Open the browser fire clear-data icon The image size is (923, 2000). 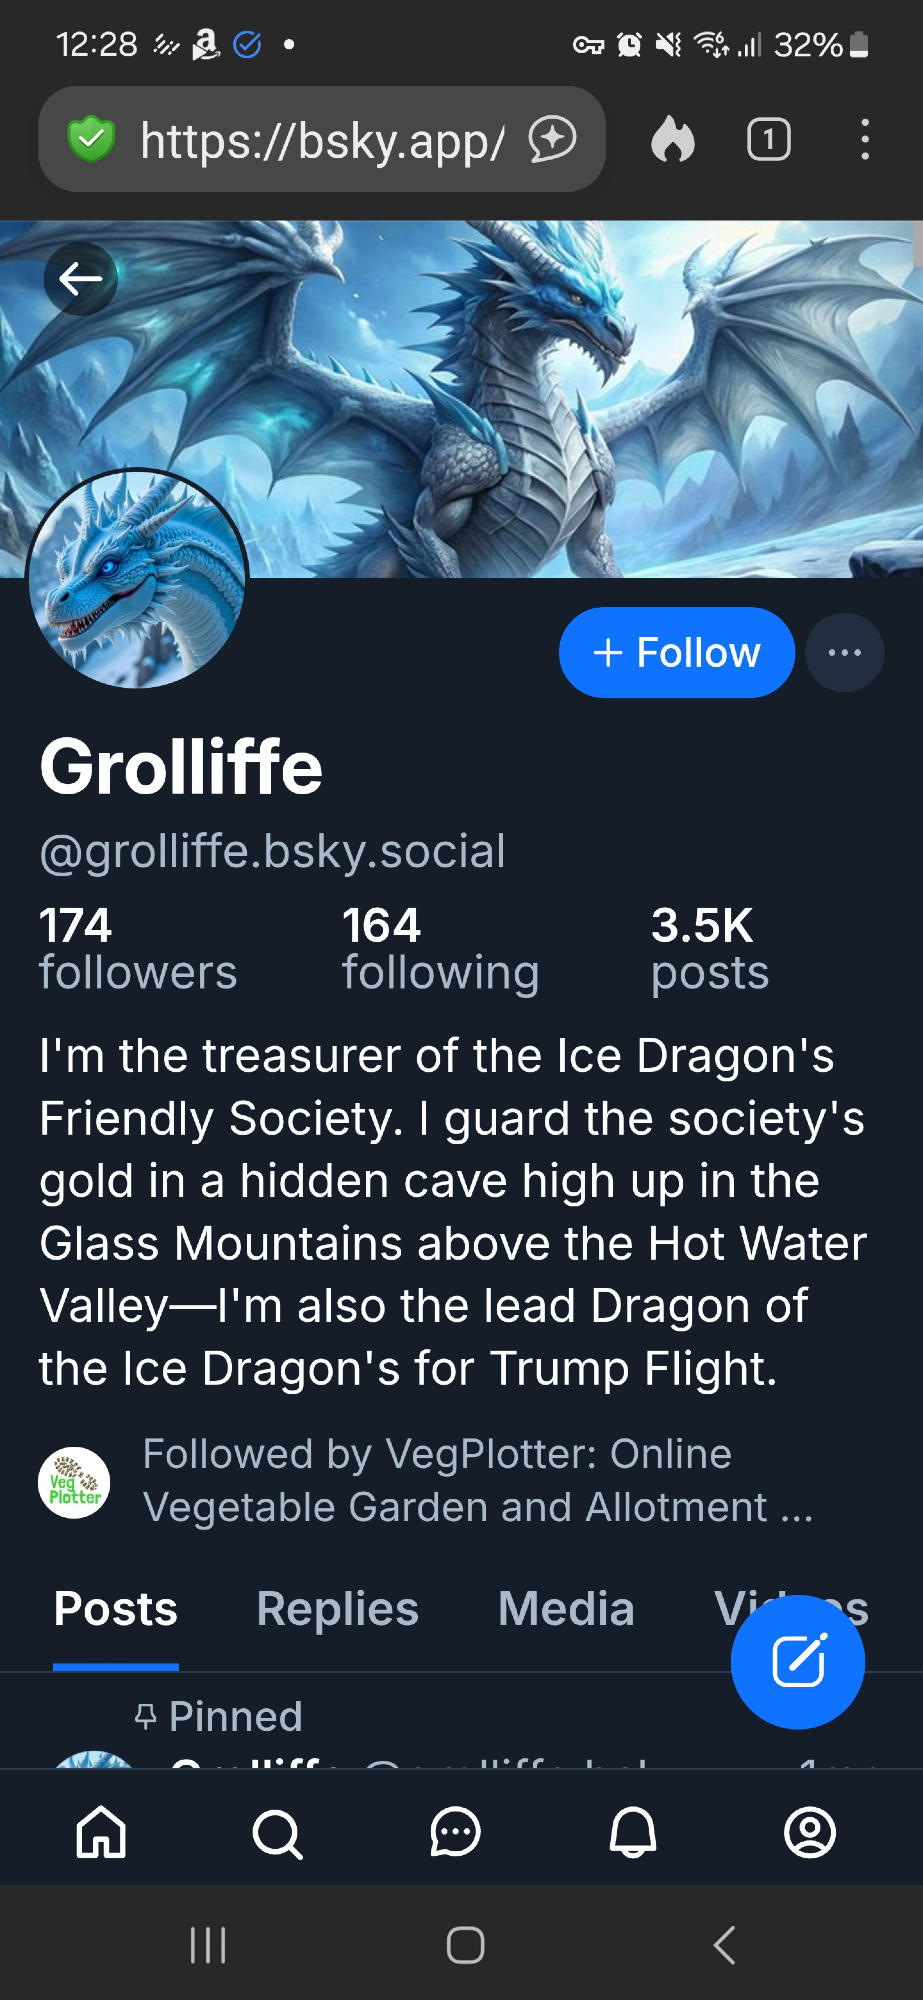(672, 139)
